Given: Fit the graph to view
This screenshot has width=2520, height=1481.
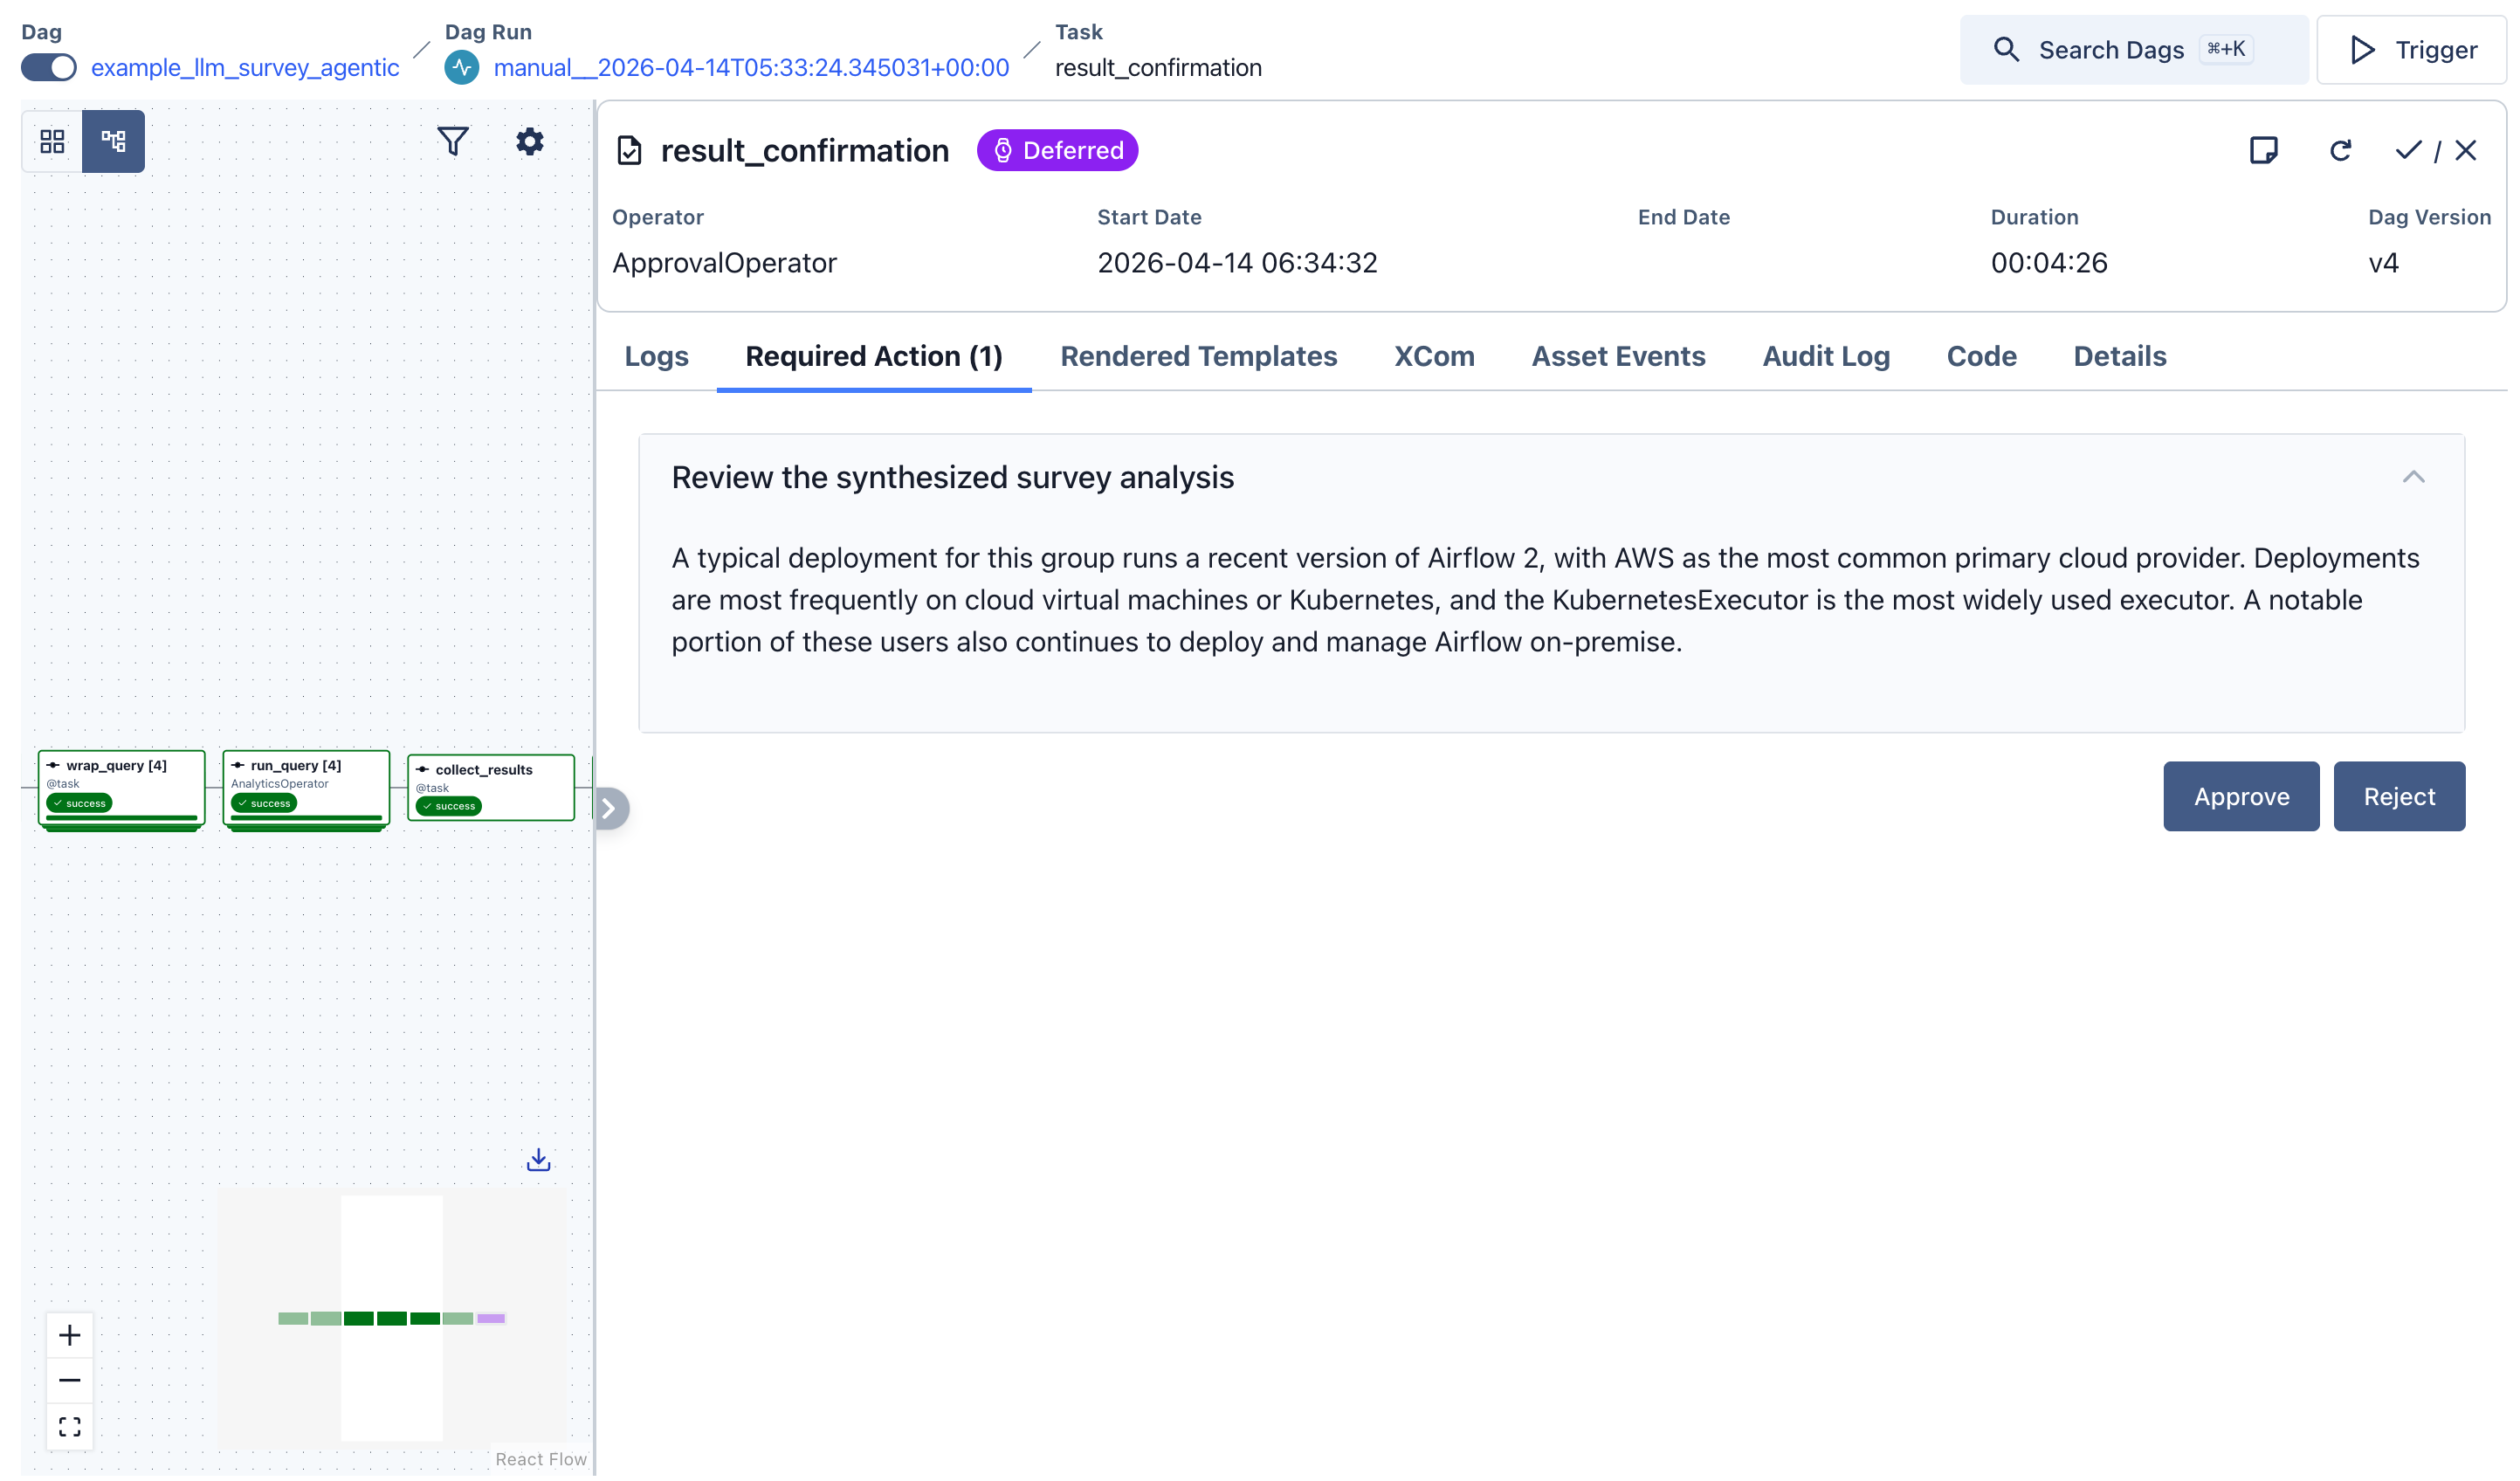Looking at the screenshot, I should click(x=69, y=1426).
